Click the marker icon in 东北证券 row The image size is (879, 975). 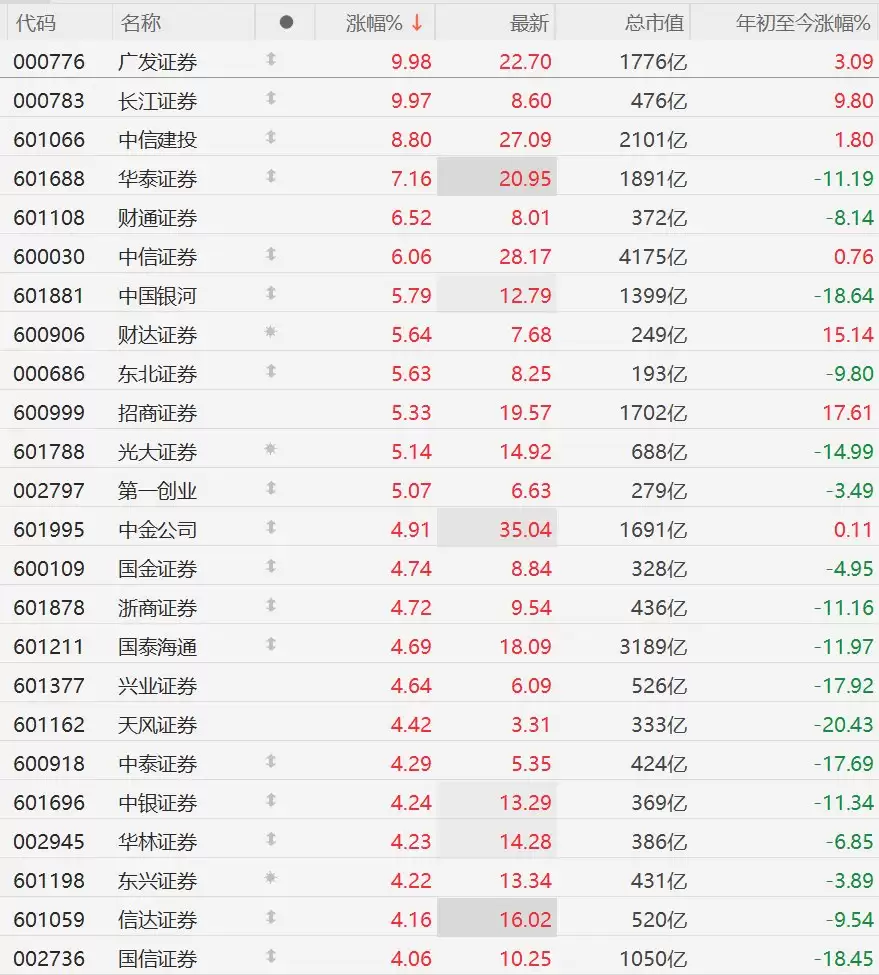point(270,371)
